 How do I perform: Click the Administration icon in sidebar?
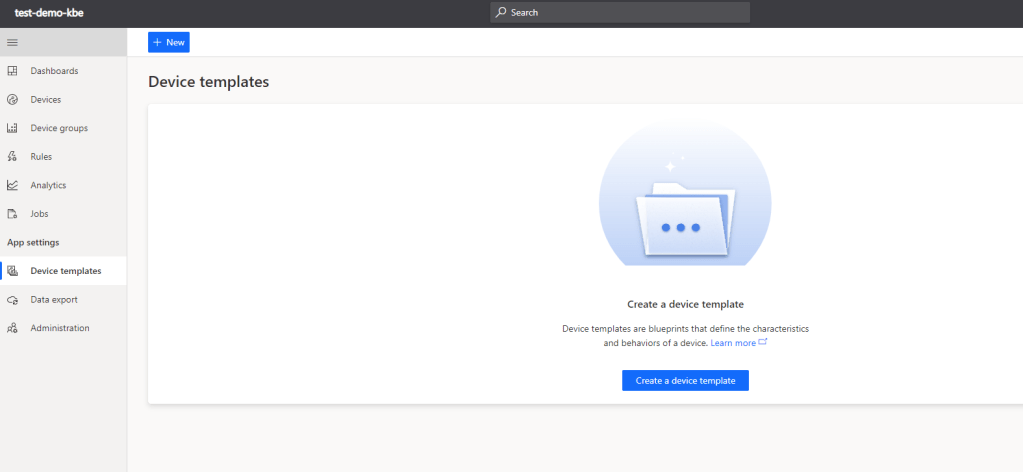click(12, 328)
